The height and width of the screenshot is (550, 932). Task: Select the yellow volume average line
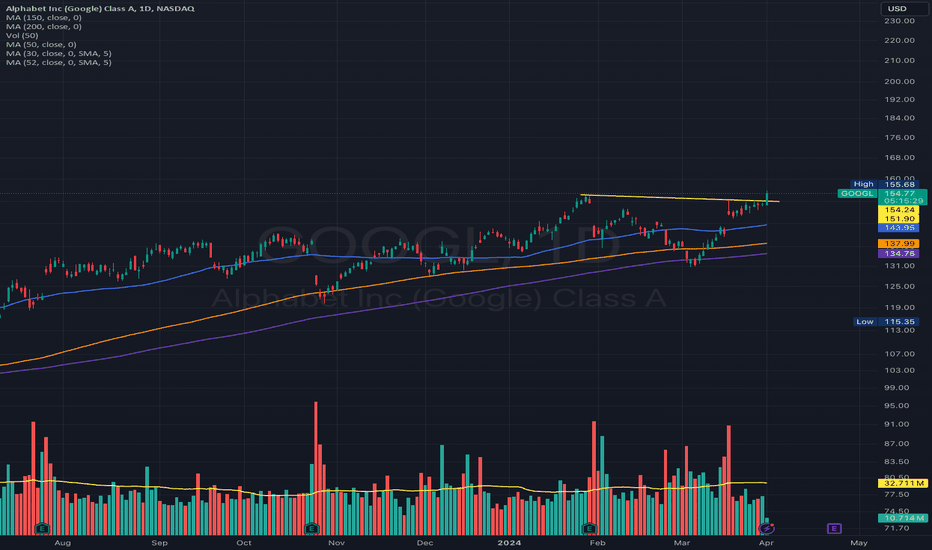point(383,490)
